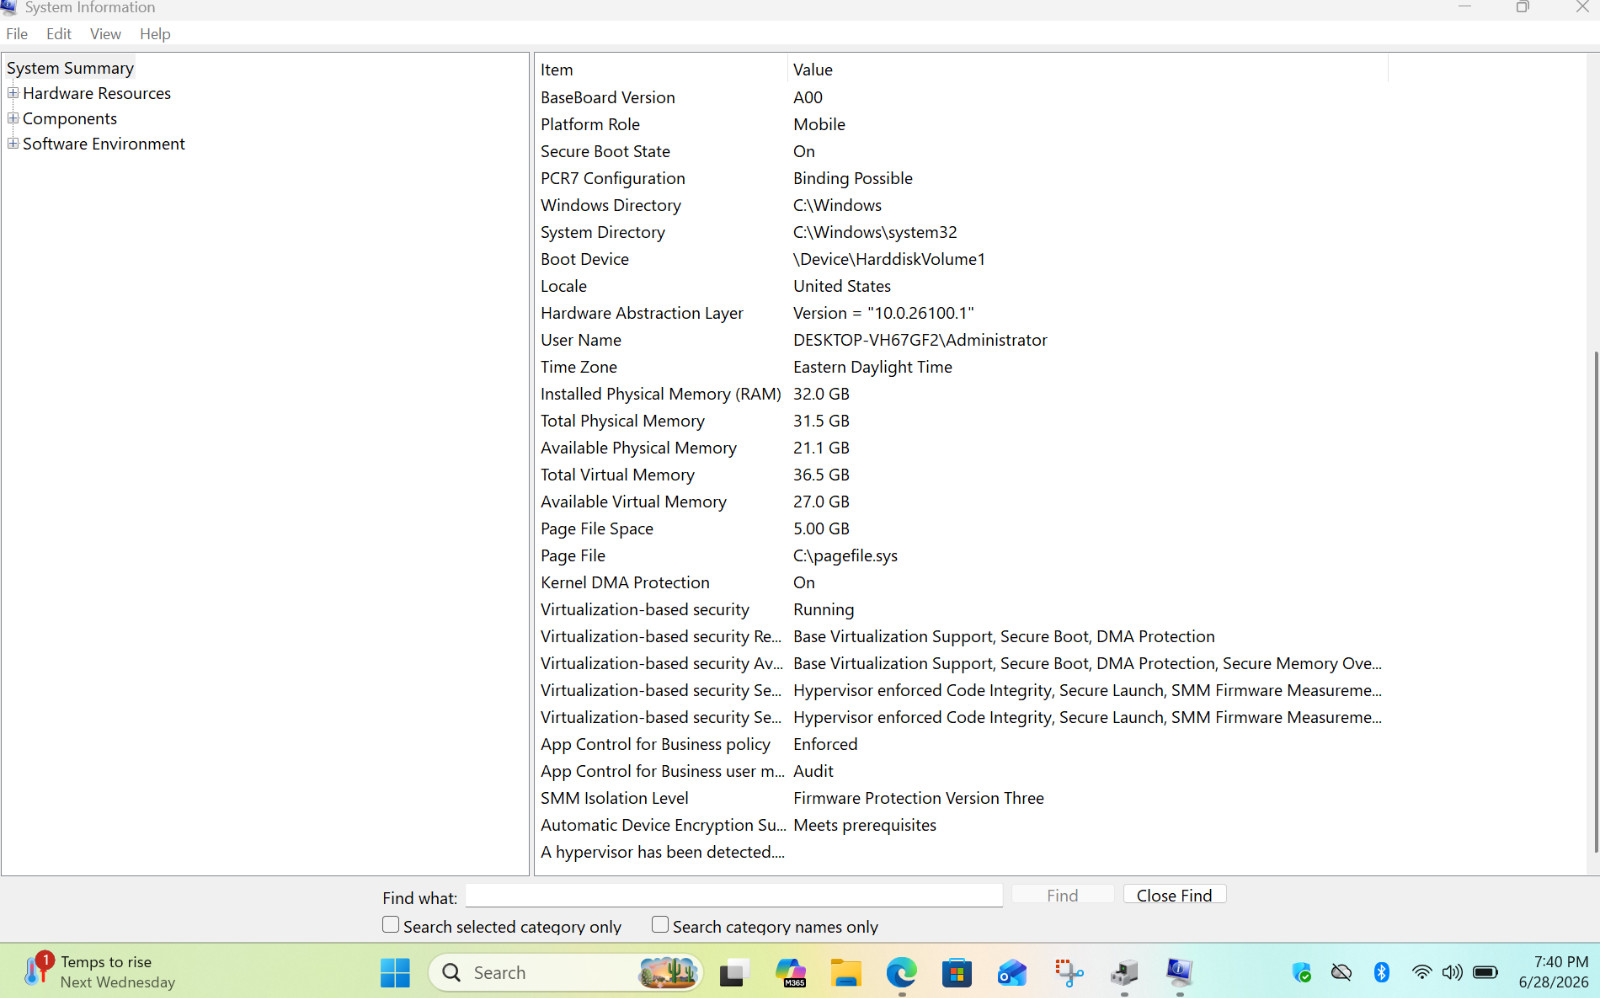1600x998 pixels.
Task: Select the System Information taskbar icon
Action: [x=1179, y=972]
